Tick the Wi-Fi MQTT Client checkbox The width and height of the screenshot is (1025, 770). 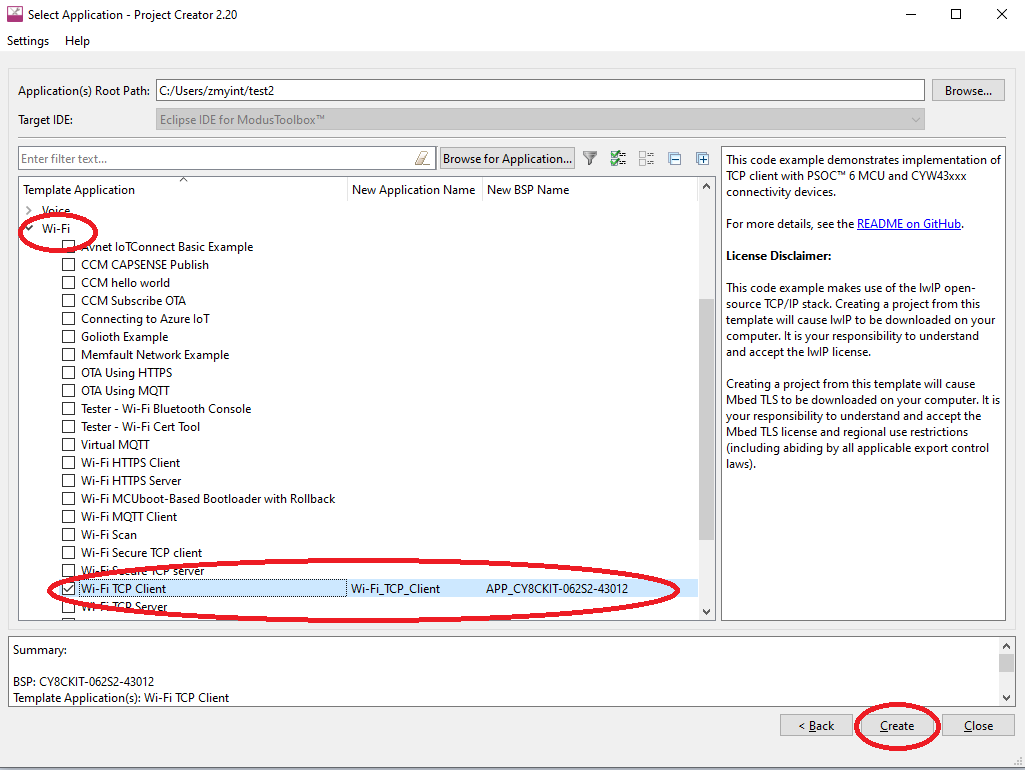pyautogui.click(x=68, y=517)
